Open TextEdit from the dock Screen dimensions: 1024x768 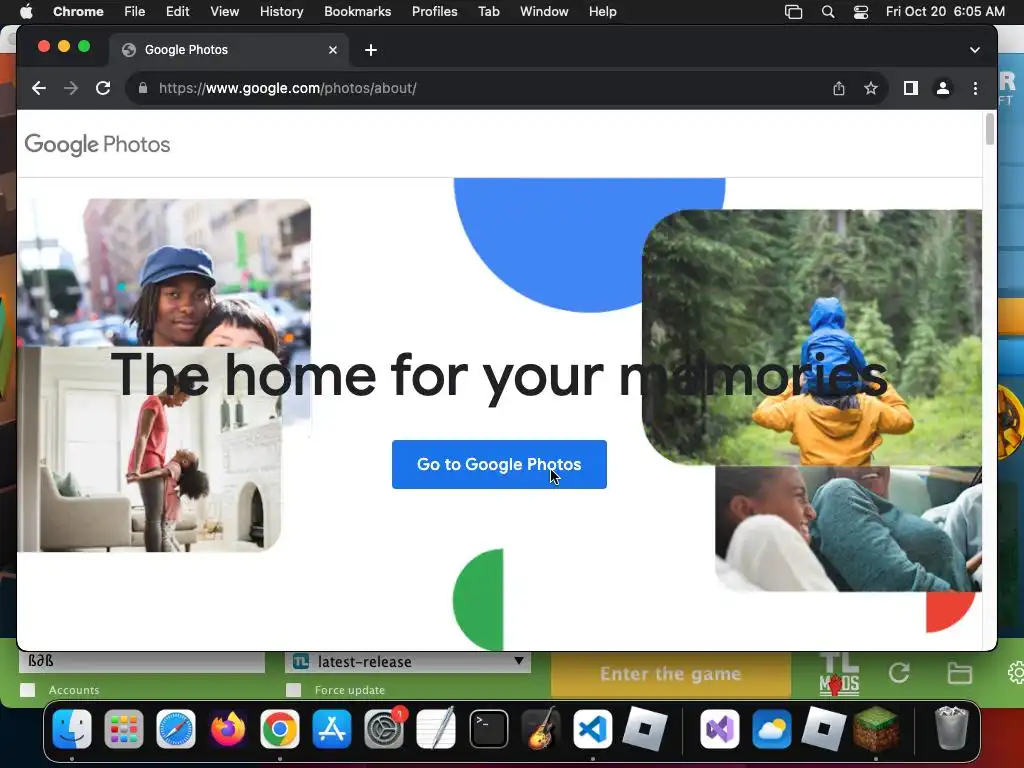pos(436,729)
